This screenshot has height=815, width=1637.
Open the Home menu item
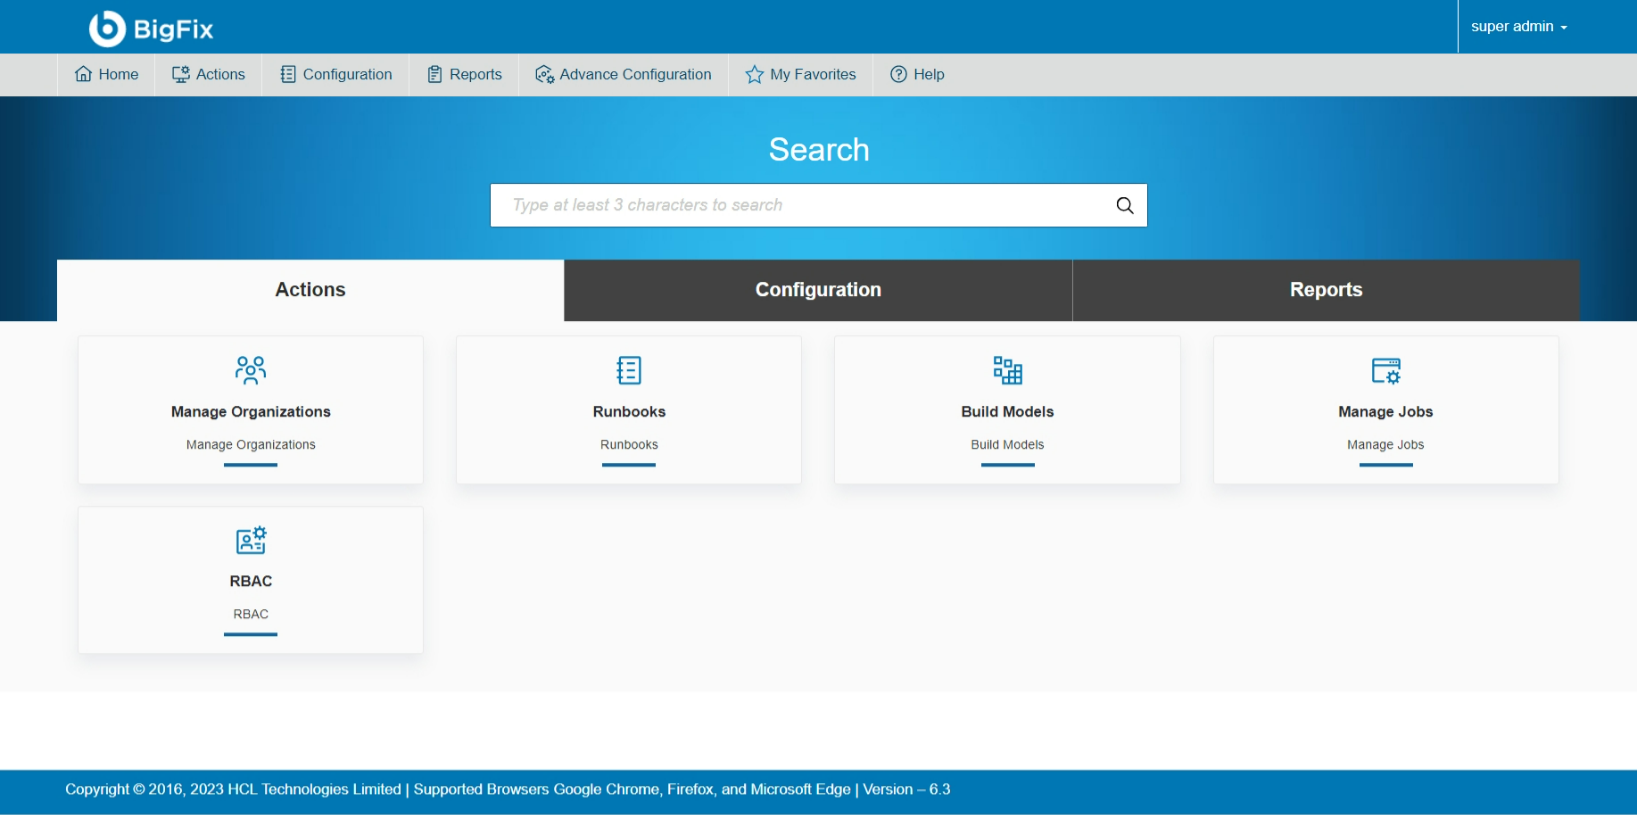[107, 74]
